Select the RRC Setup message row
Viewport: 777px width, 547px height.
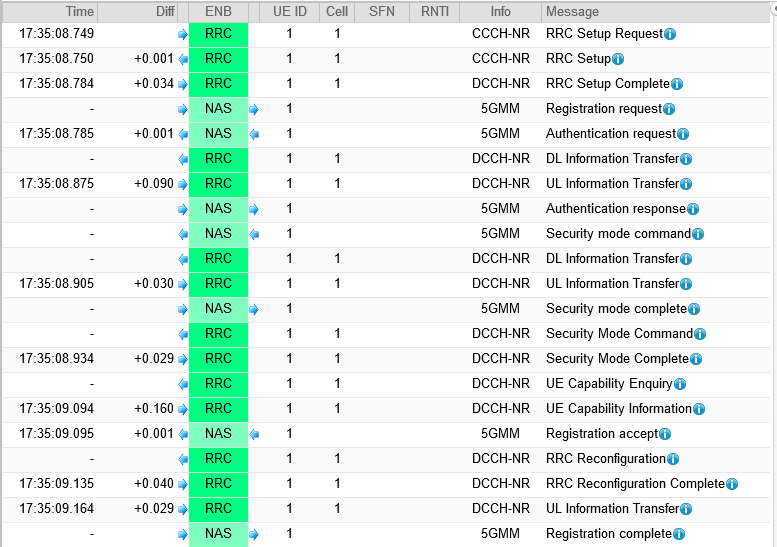click(386, 59)
